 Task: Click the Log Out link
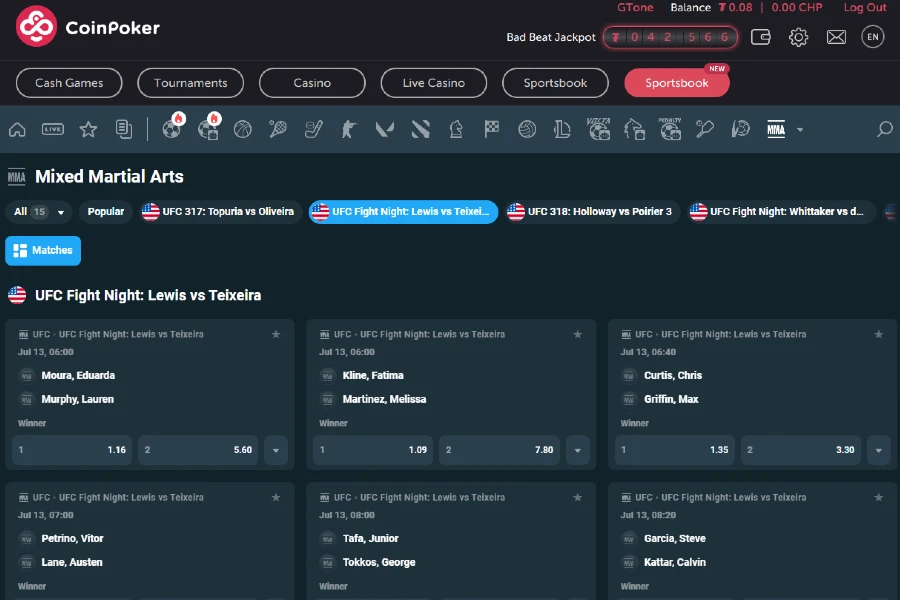tap(866, 7)
